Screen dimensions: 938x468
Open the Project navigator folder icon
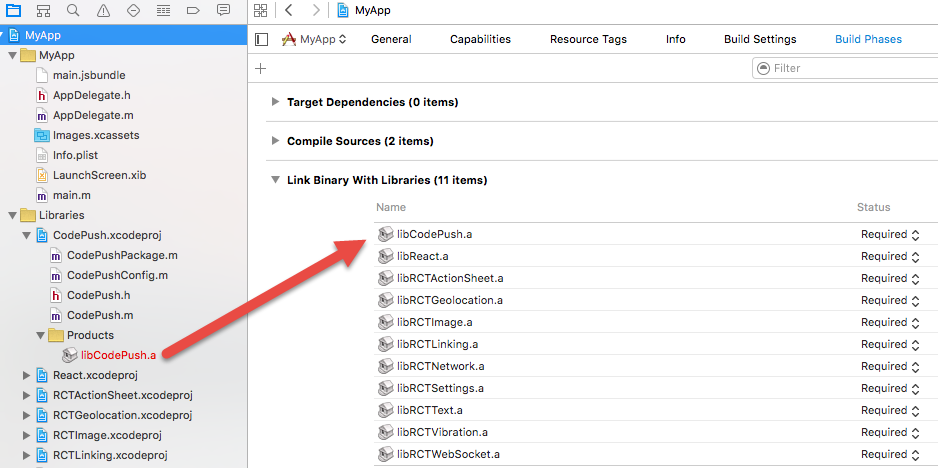coord(13,10)
